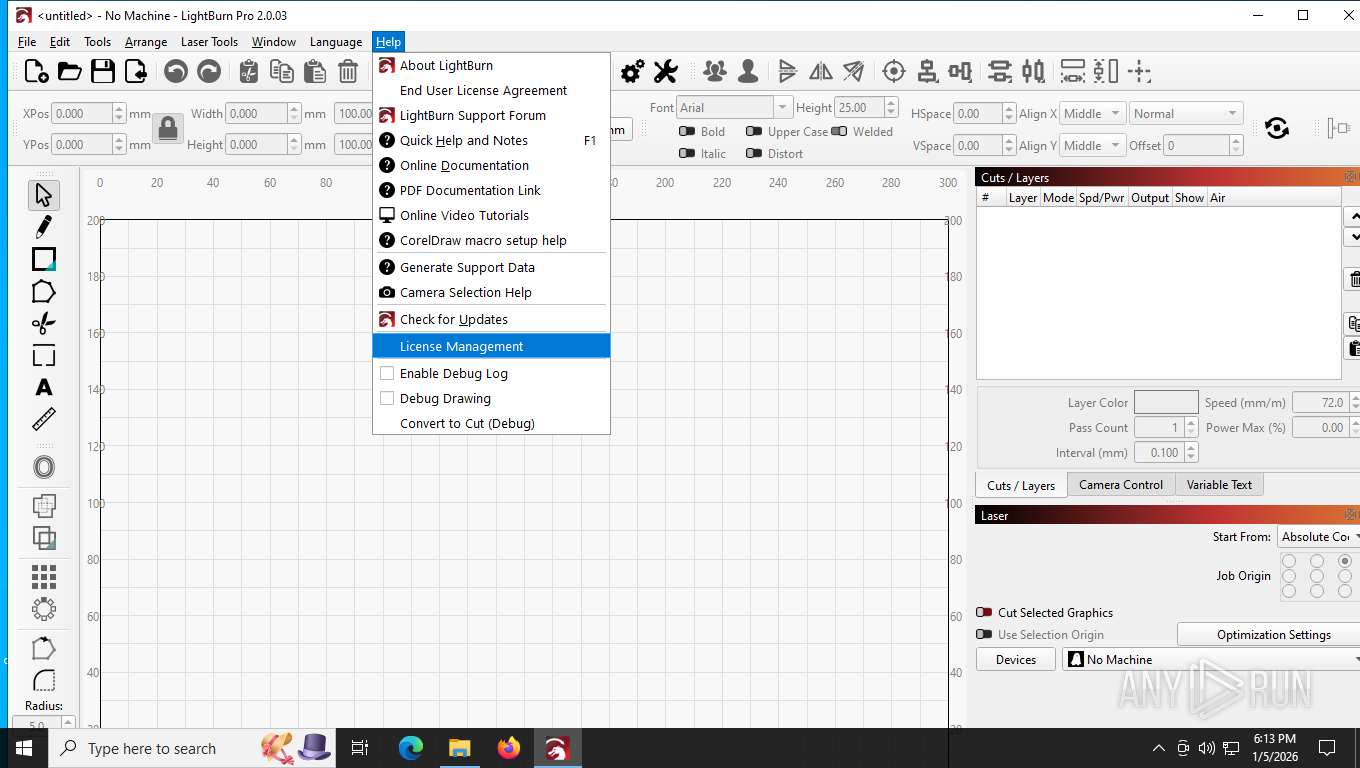Select the Polygon tool
Viewport: 1360px width, 768px height.
pos(43,291)
